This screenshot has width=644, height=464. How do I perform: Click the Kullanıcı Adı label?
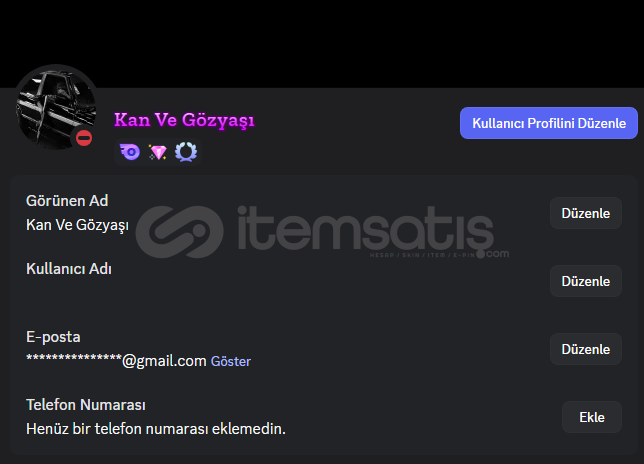tap(69, 269)
